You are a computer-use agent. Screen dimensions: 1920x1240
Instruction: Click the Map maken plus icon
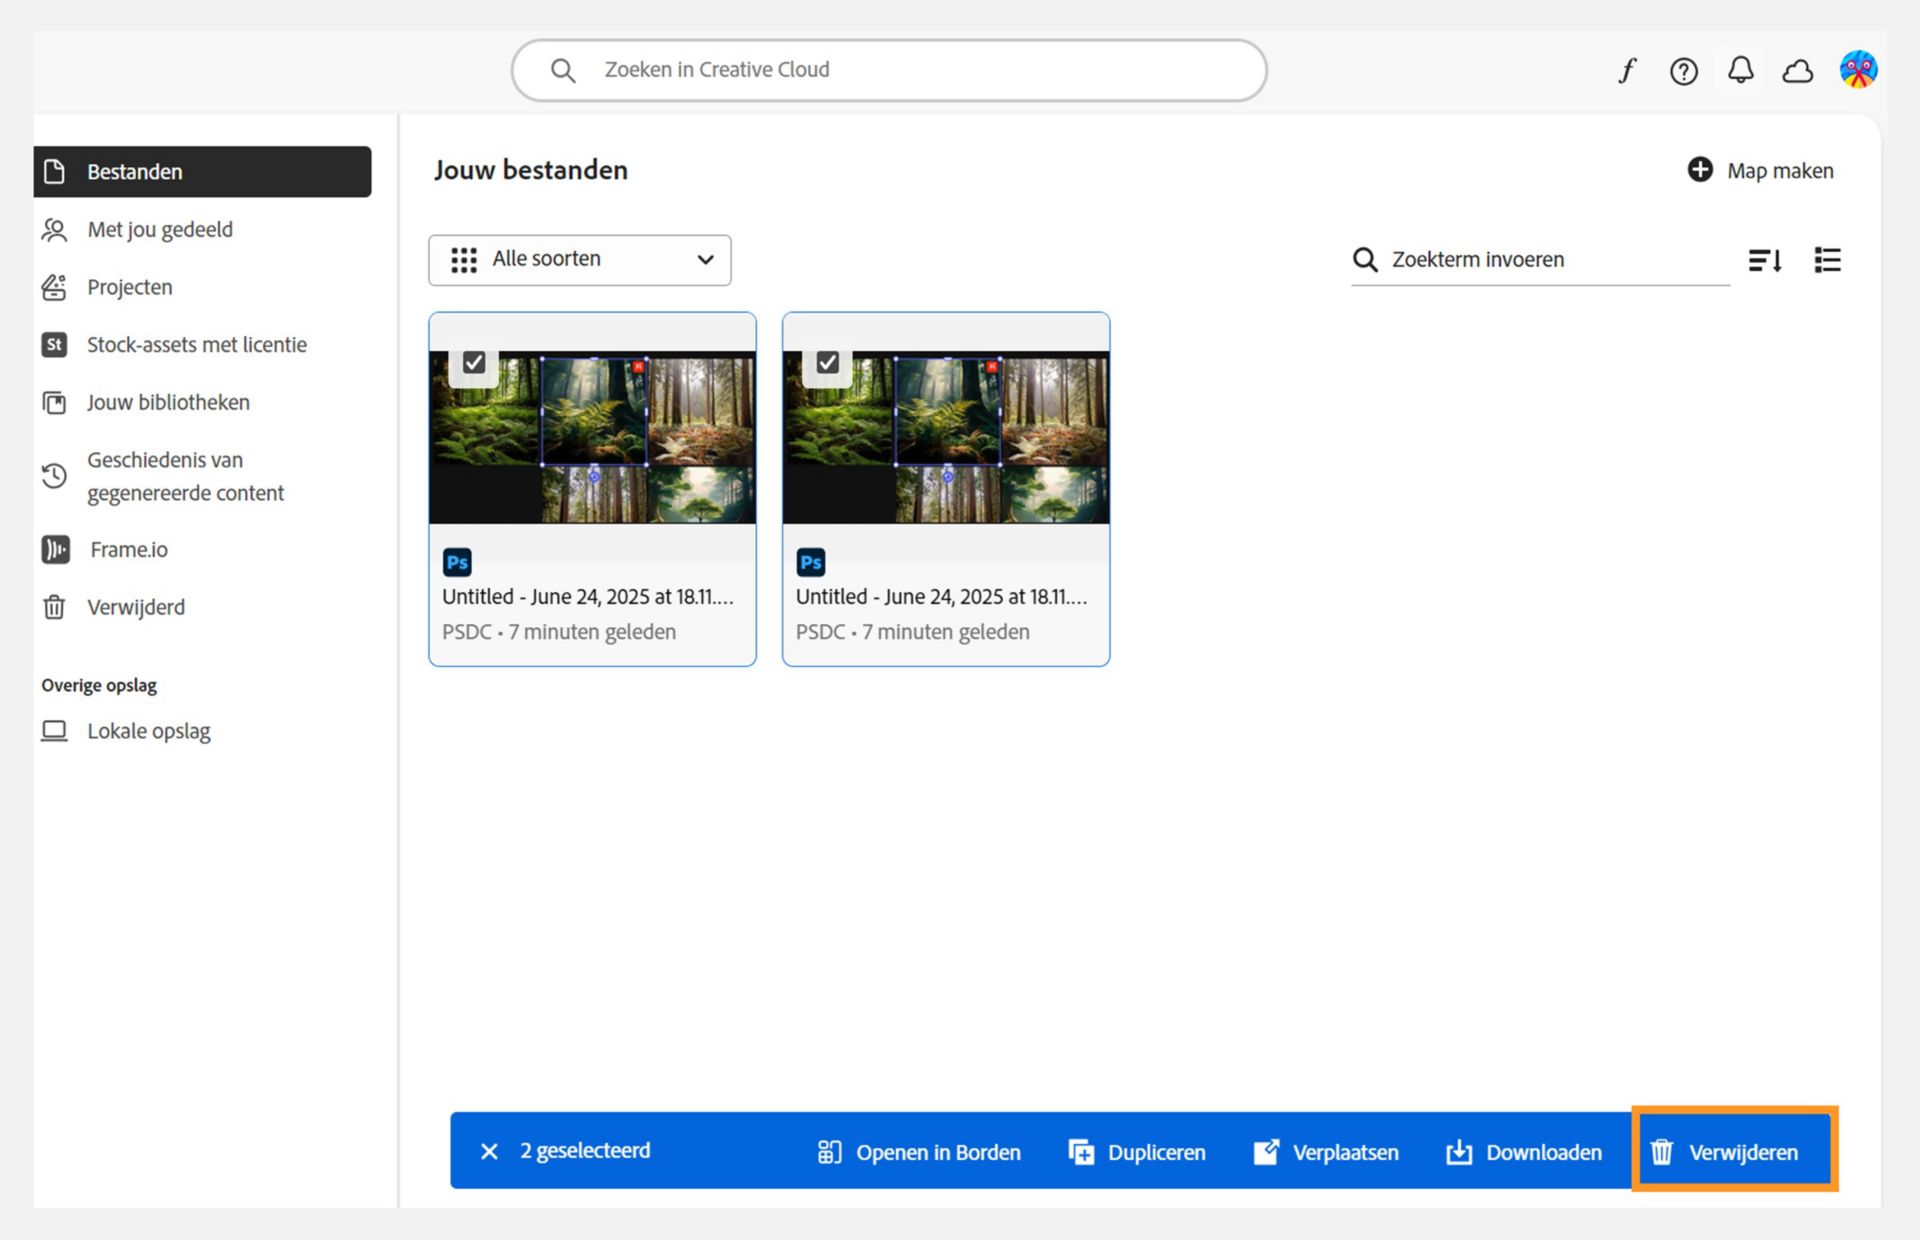(1700, 170)
